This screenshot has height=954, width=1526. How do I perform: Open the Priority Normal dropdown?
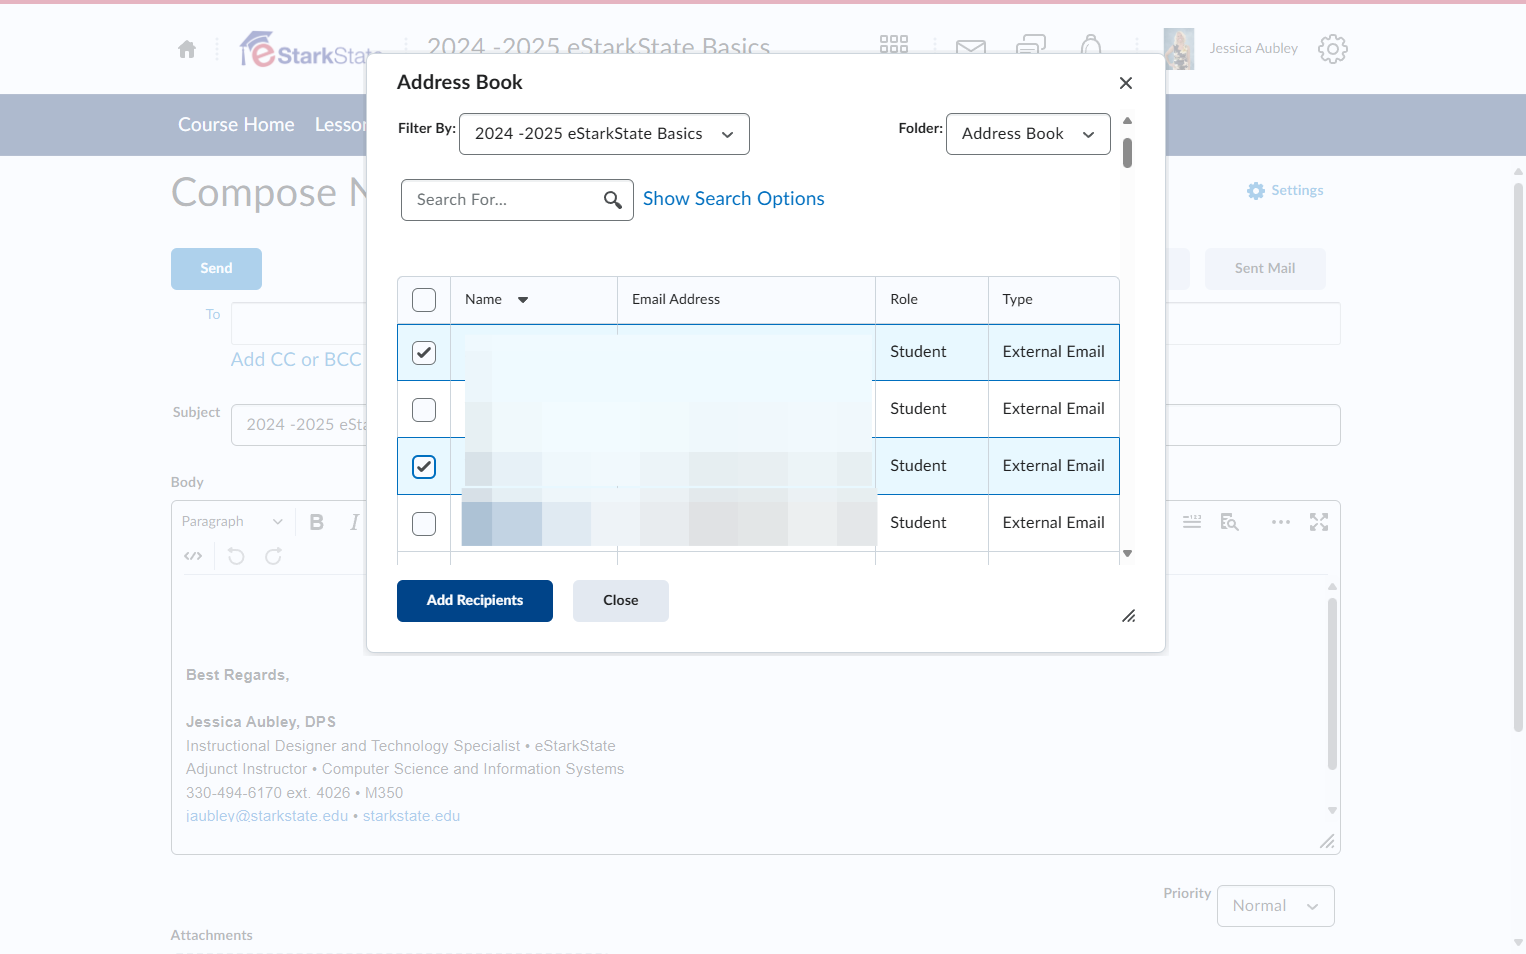click(x=1276, y=906)
